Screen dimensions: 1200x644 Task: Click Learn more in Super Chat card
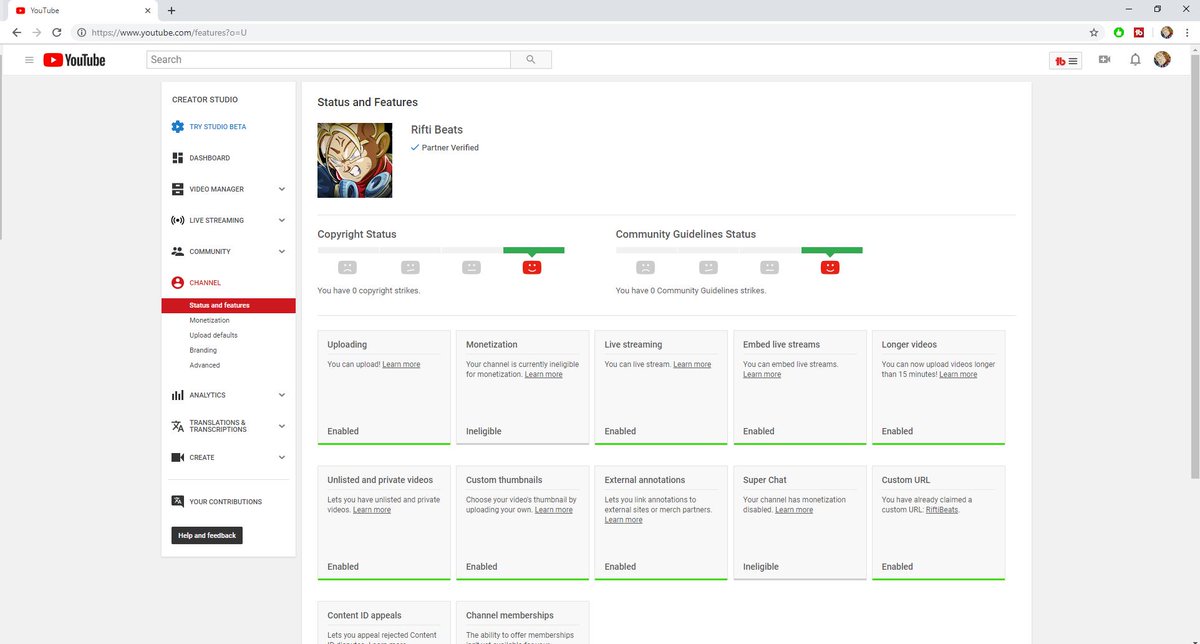click(x=794, y=510)
